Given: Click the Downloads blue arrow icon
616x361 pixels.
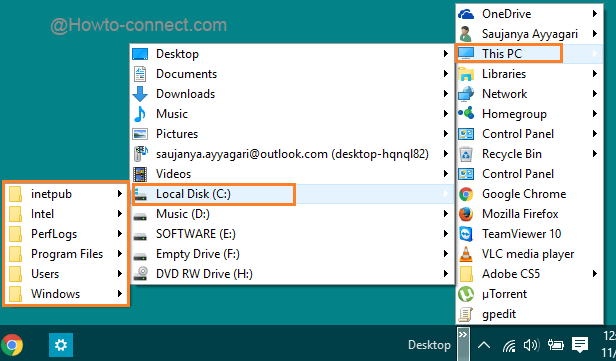Looking at the screenshot, I should 140,94.
